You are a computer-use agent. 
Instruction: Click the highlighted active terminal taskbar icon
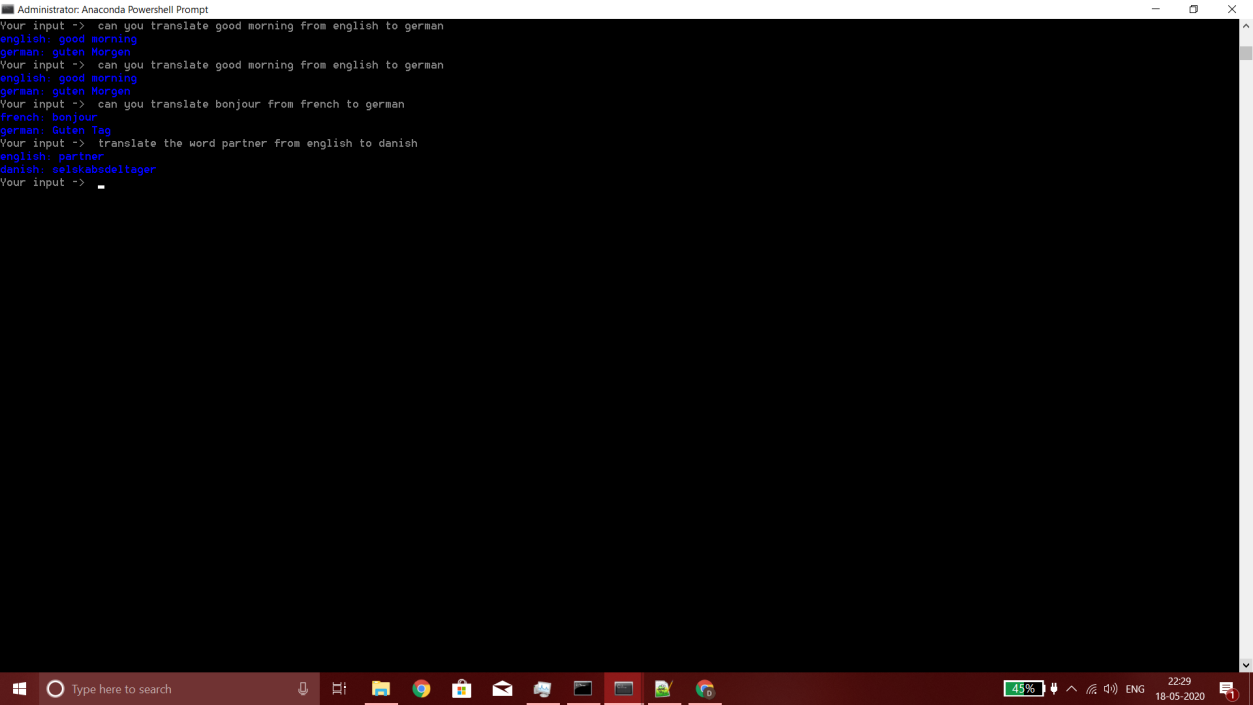point(623,689)
